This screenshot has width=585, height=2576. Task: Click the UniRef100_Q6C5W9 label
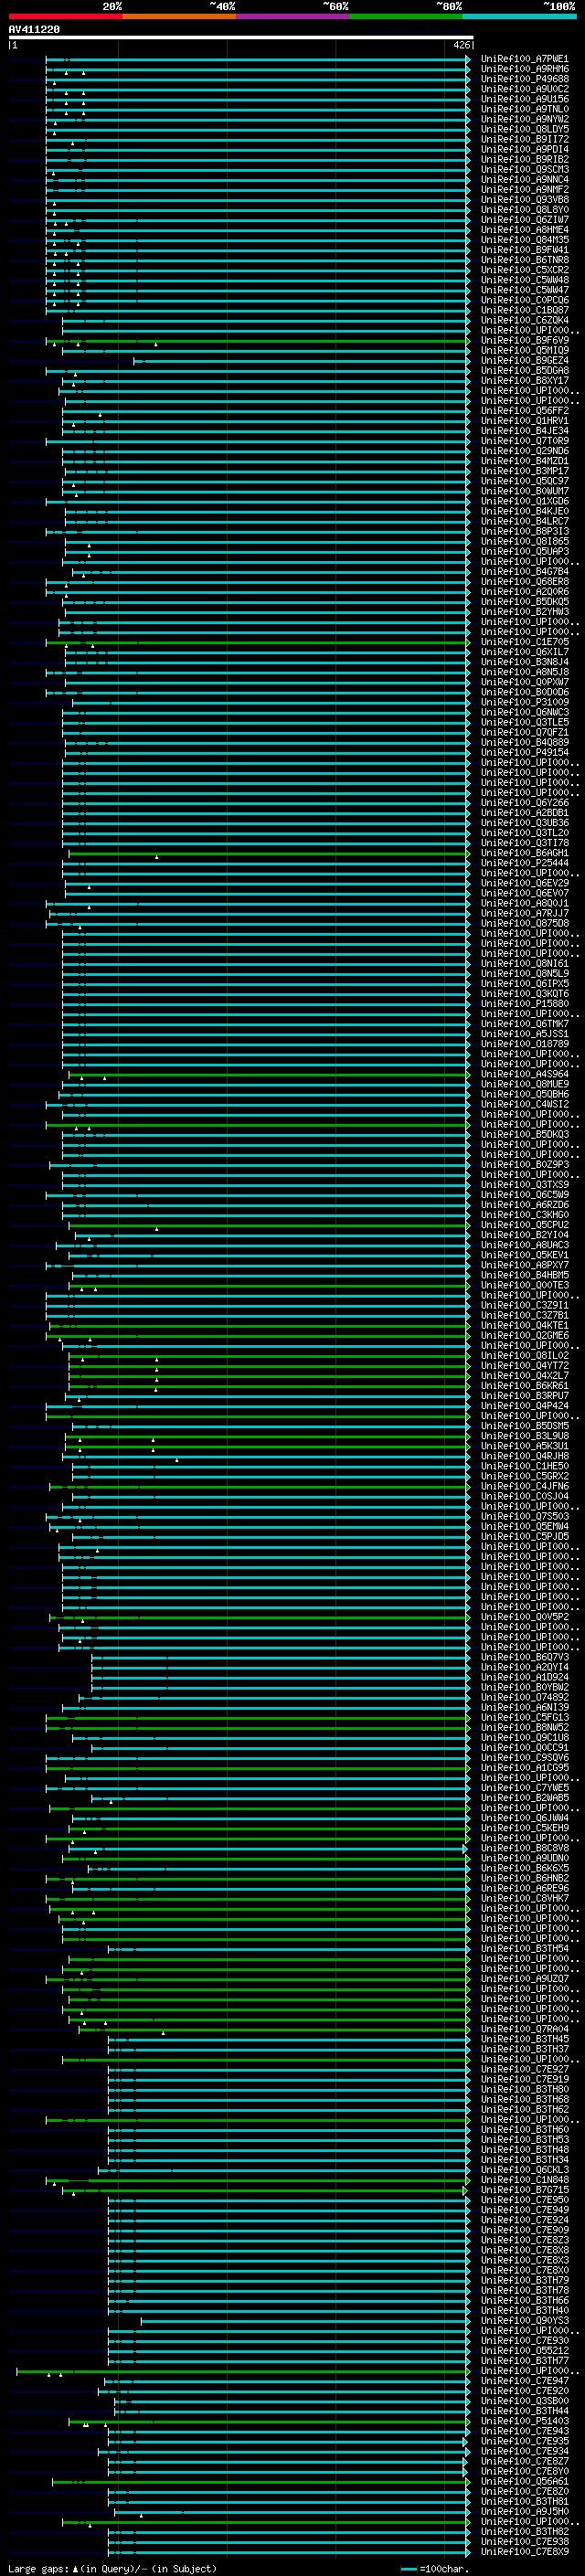[524, 1194]
